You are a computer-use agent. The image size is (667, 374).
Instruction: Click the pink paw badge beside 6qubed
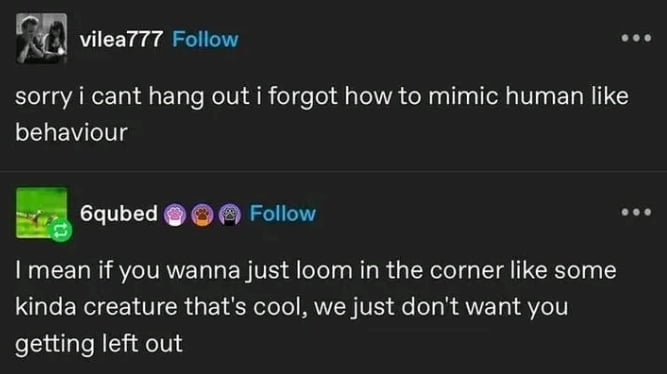(175, 214)
